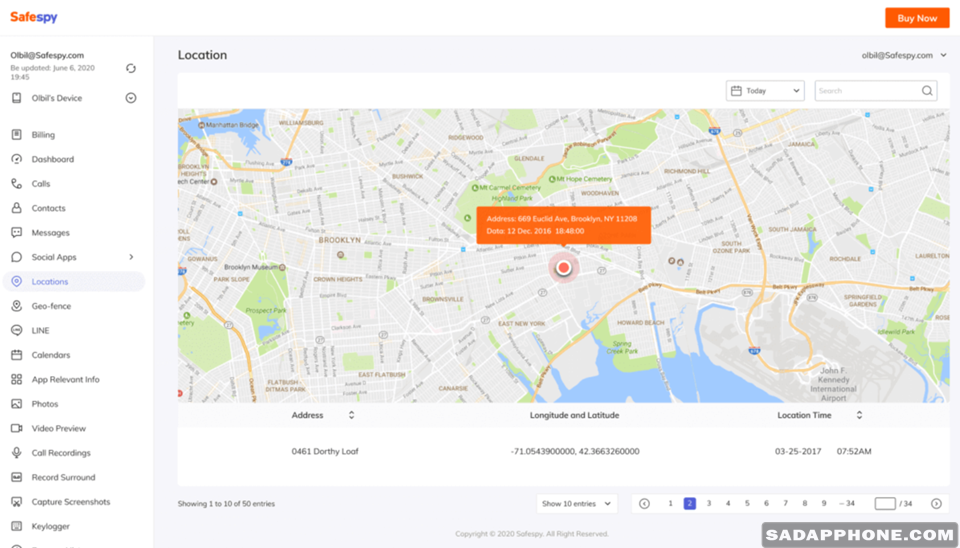Sort by the Address column arrows

tap(351, 415)
